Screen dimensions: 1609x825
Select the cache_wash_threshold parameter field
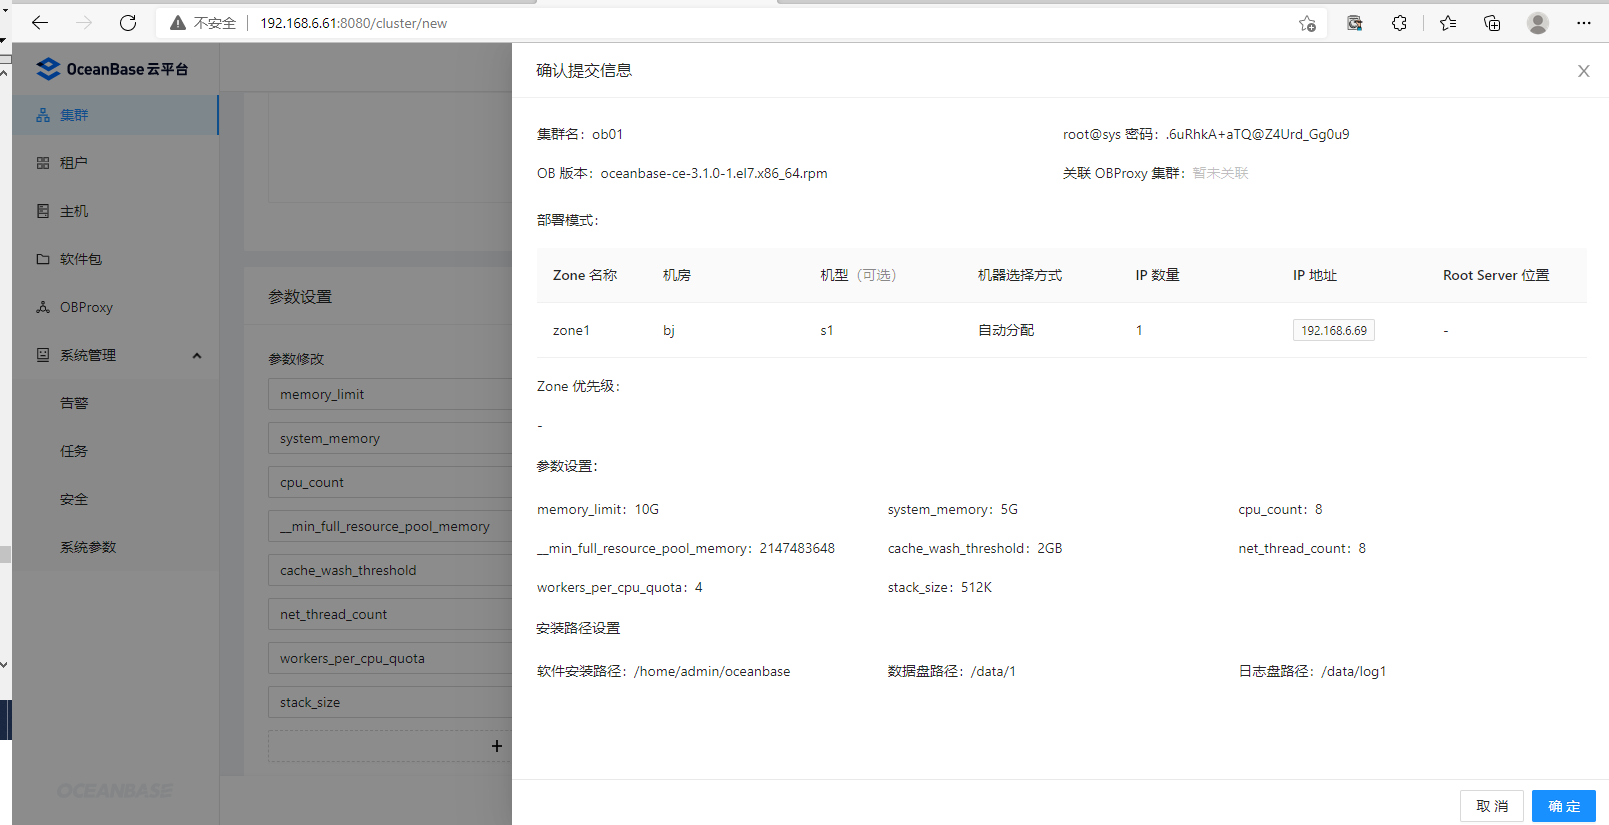(x=390, y=570)
